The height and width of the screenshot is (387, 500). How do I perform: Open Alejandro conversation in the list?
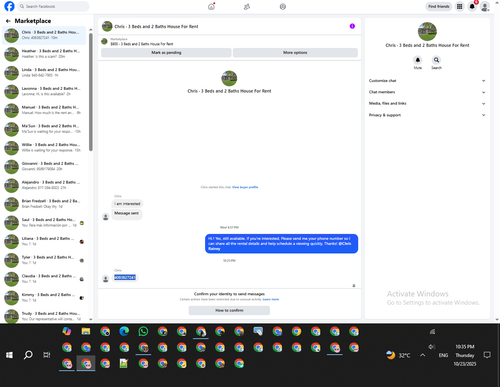point(44,185)
